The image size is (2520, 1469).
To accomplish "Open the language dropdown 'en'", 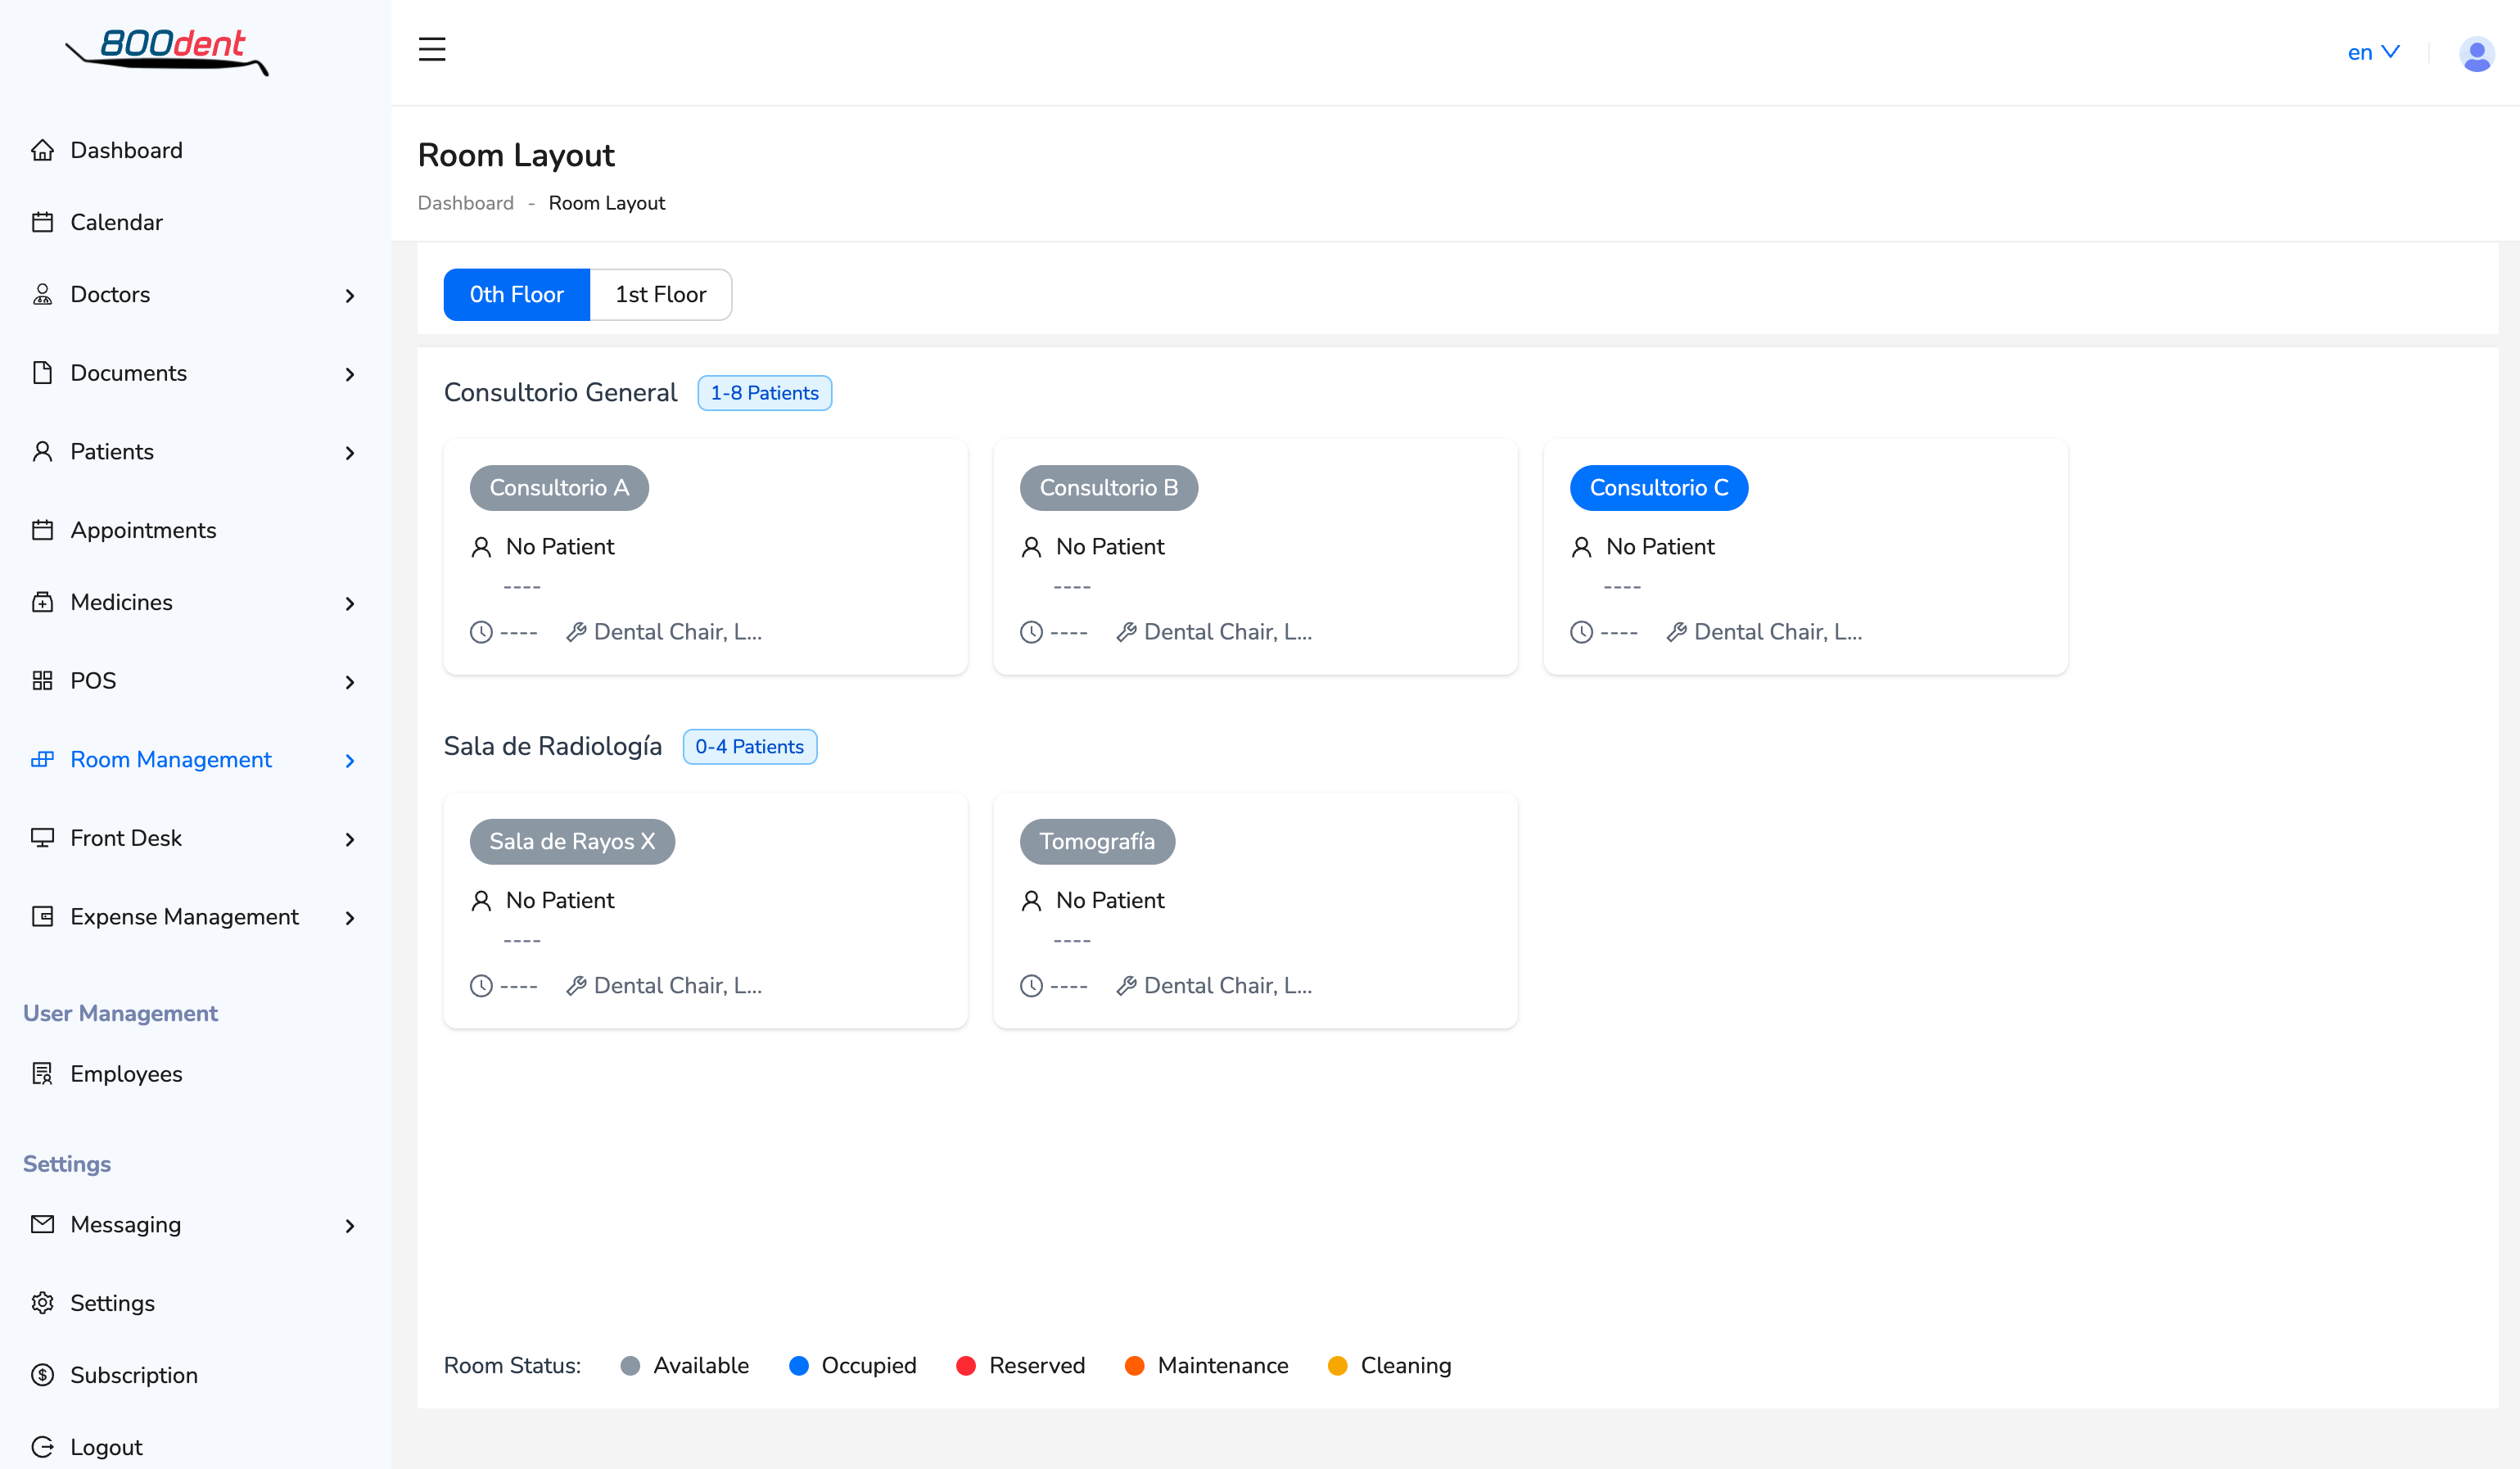I will pyautogui.click(x=2373, y=52).
